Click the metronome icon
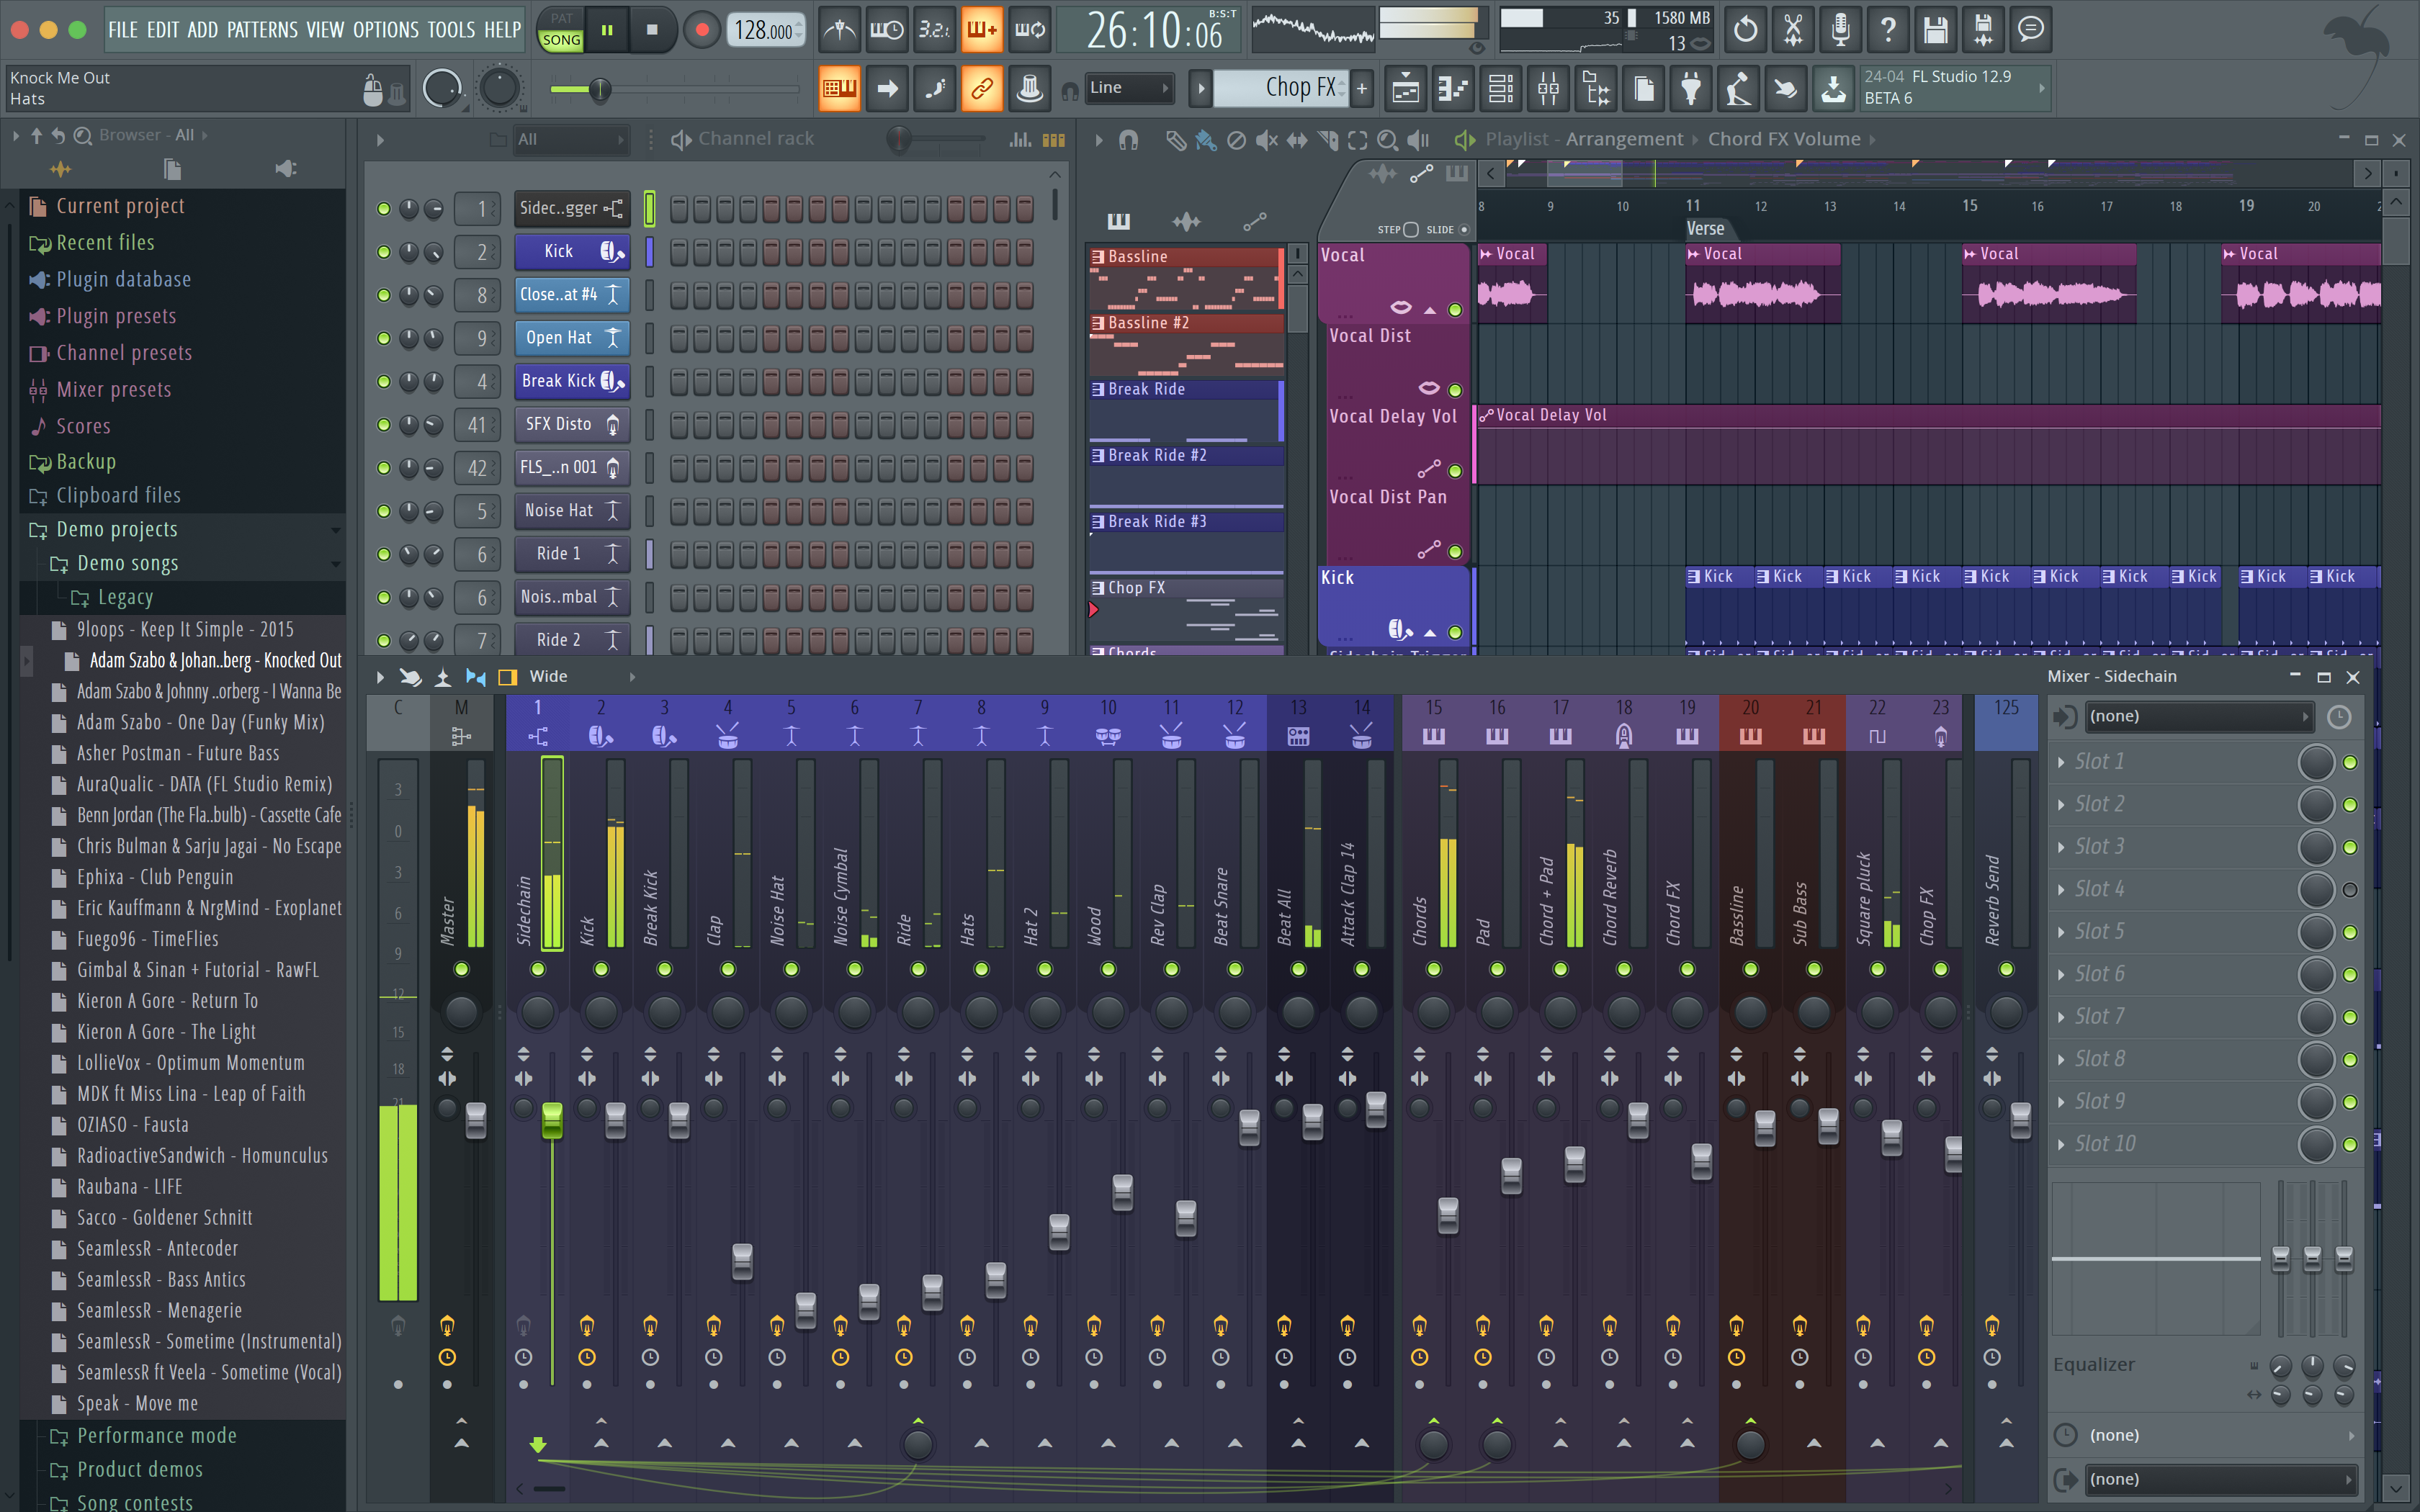 tap(838, 30)
